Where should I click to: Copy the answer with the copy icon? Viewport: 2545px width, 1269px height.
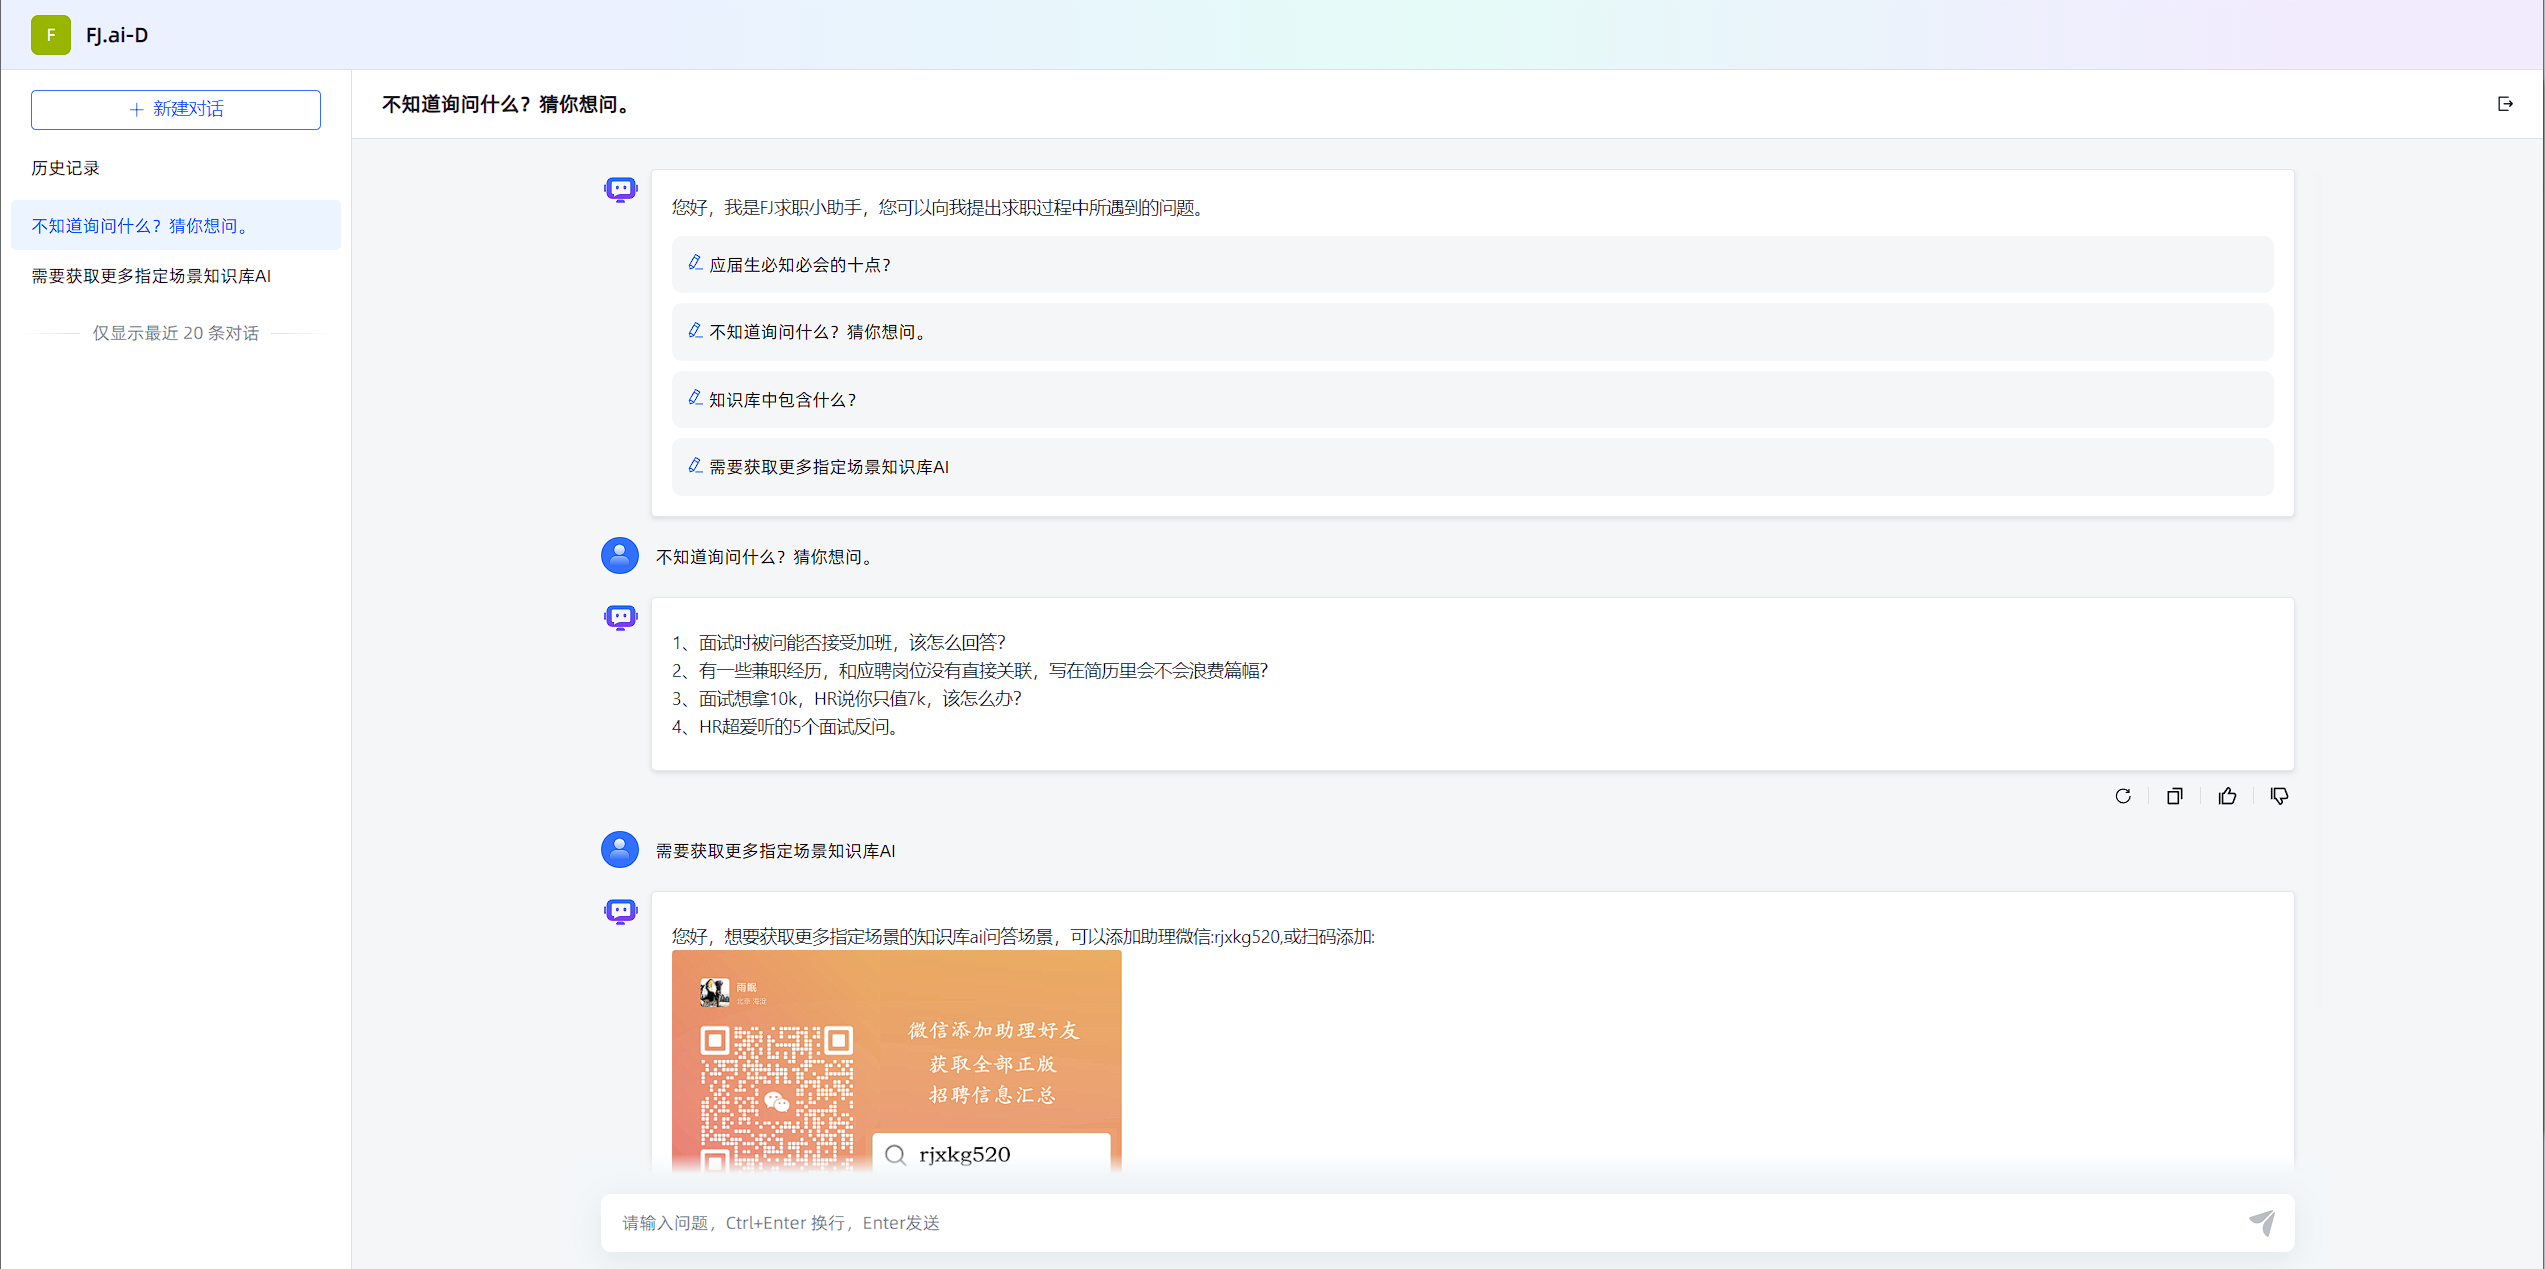pos(2175,796)
